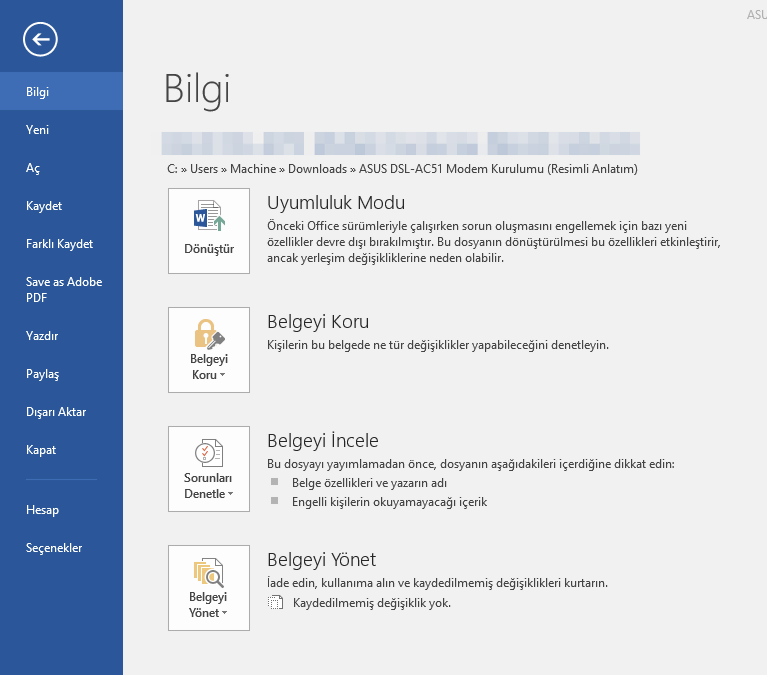Open the Hesap page
Viewport: 767px width, 675px height.
[x=61, y=510]
